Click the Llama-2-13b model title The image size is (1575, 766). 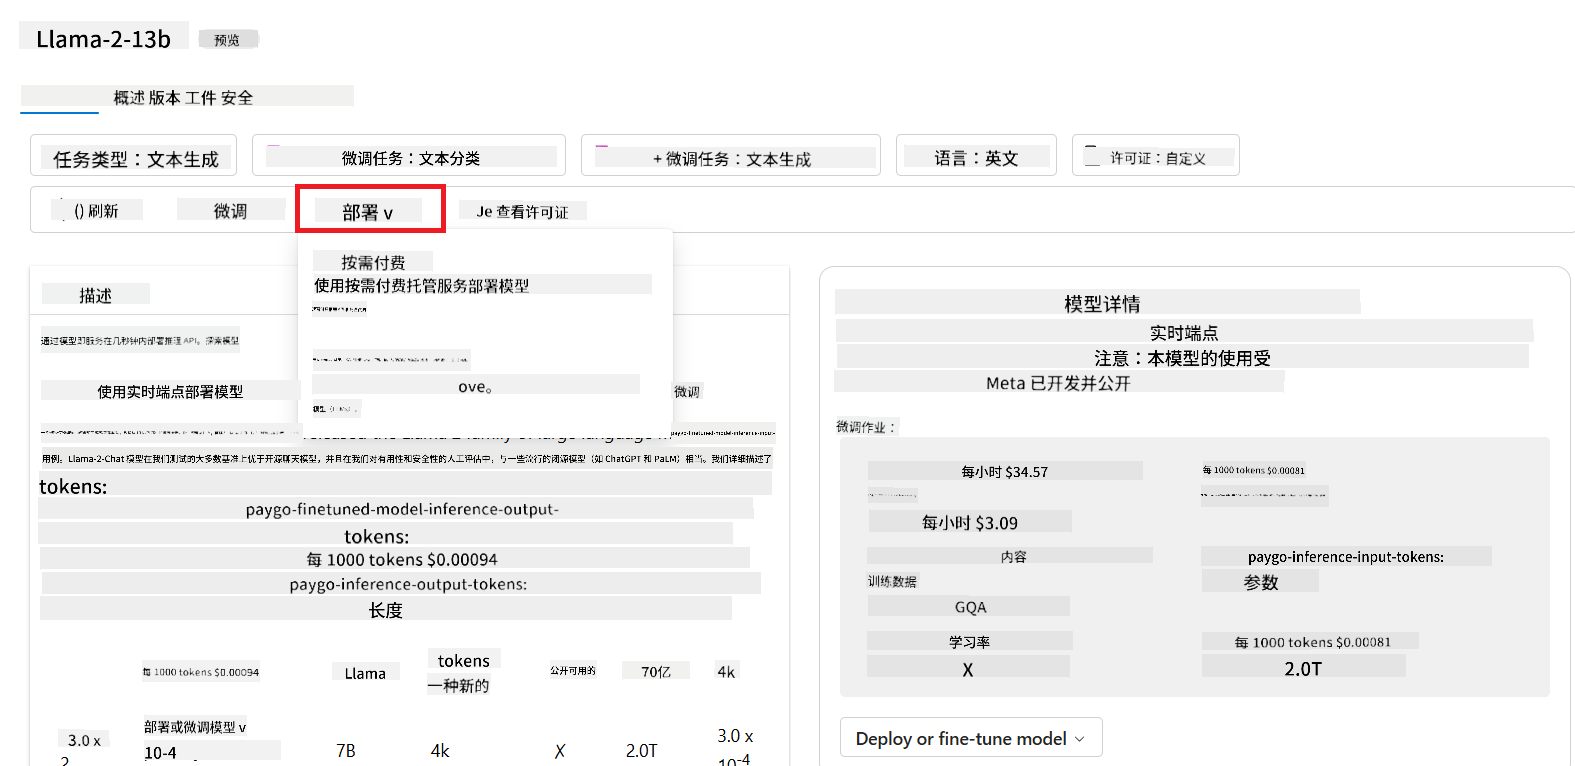coord(104,39)
